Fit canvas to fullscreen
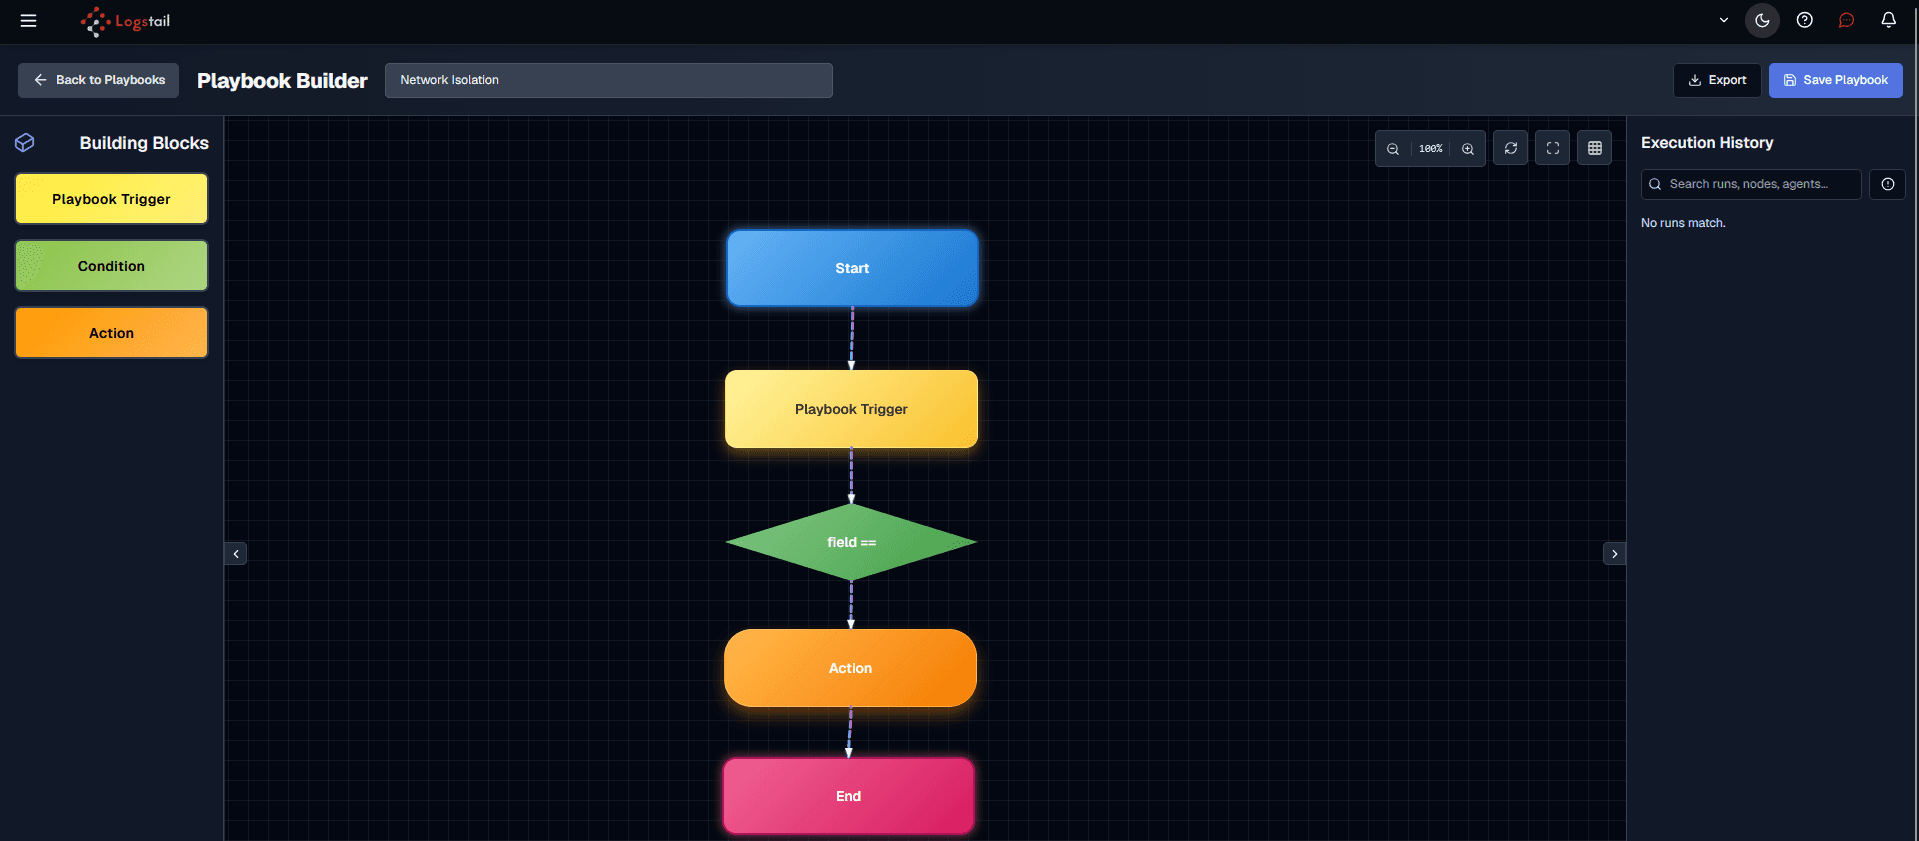 coord(1553,148)
